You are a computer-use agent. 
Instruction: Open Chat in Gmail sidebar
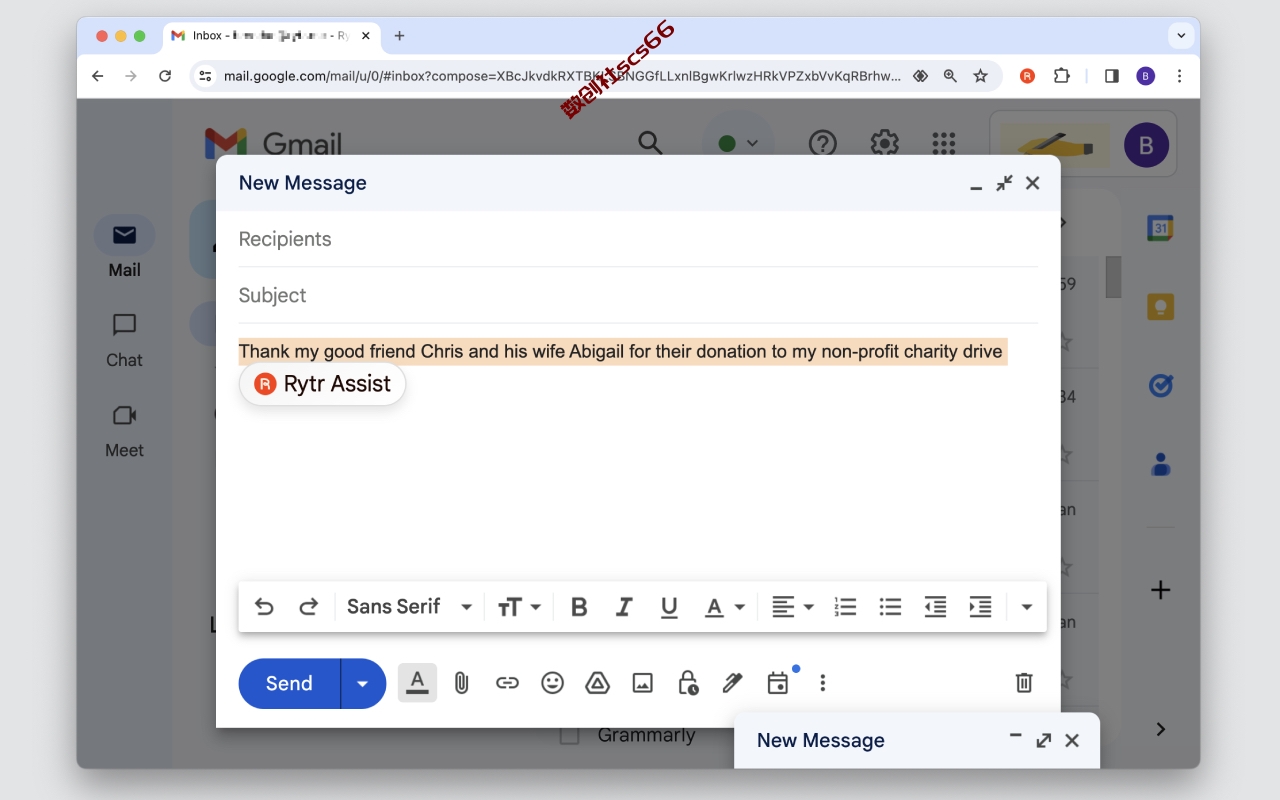pyautogui.click(x=124, y=340)
